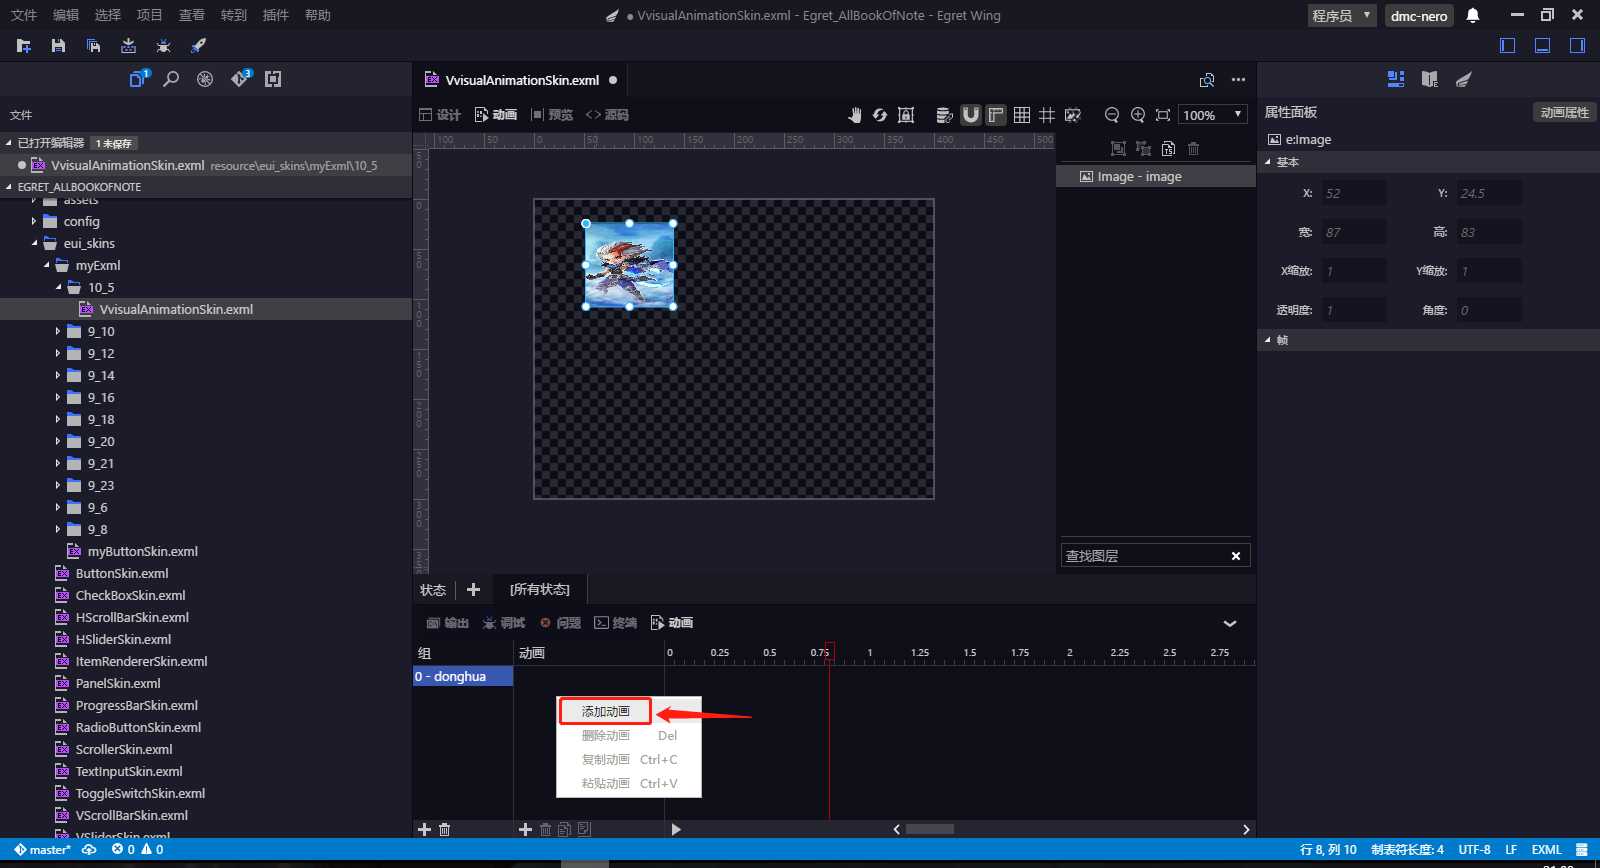The image size is (1600, 868).
Task: Collapse the 已打开编辑器 open editors section
Action: [9, 143]
